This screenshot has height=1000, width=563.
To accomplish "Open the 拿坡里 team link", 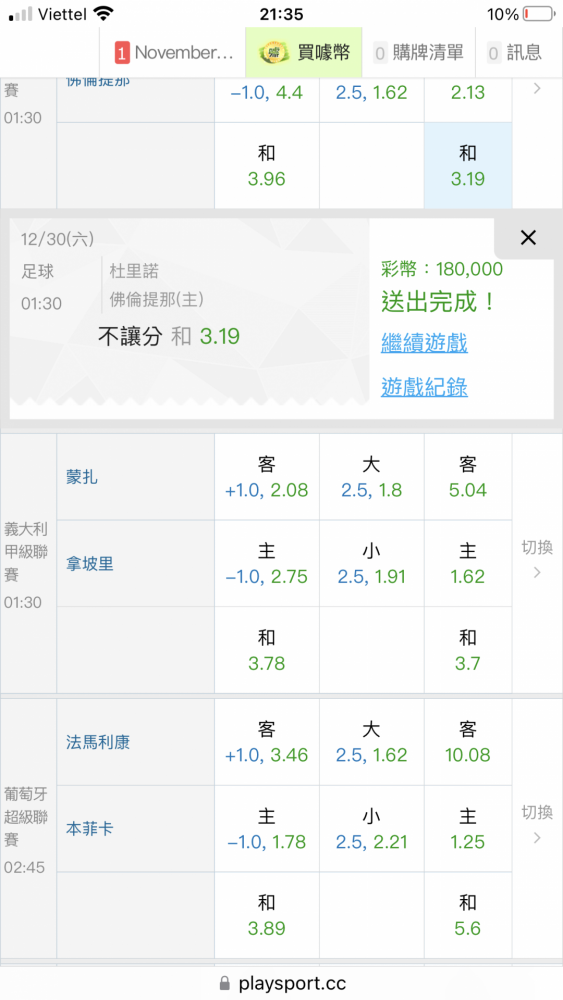I will [x=90, y=564].
